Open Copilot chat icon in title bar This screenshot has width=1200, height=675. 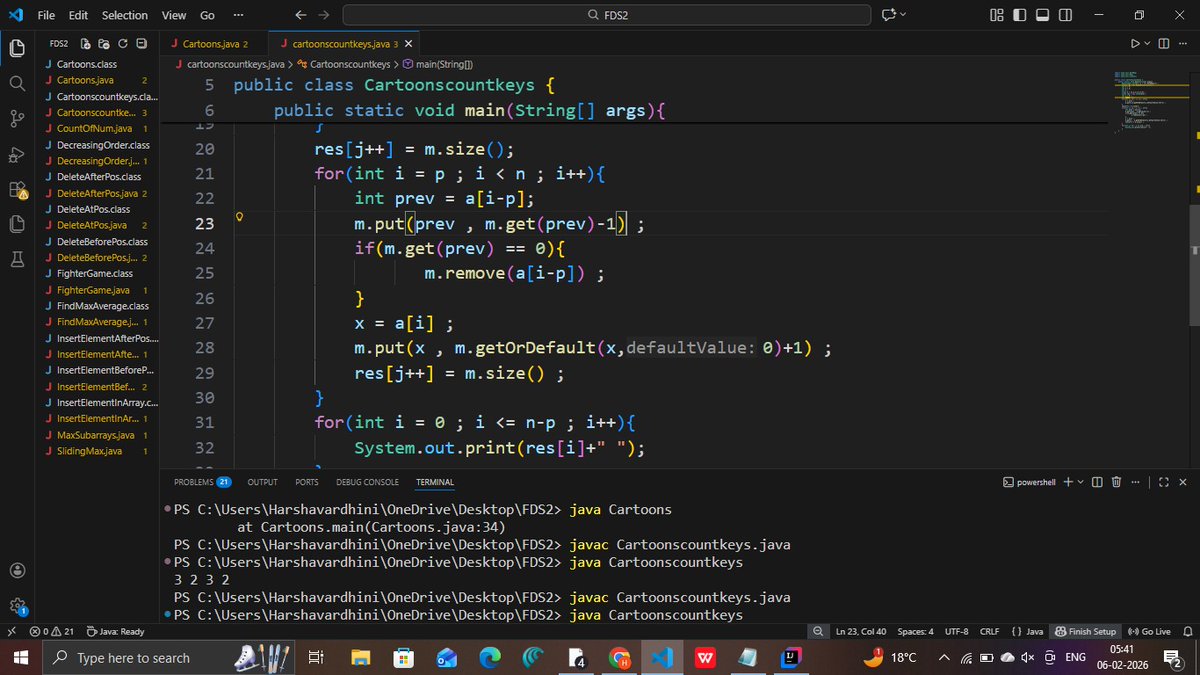(888, 15)
